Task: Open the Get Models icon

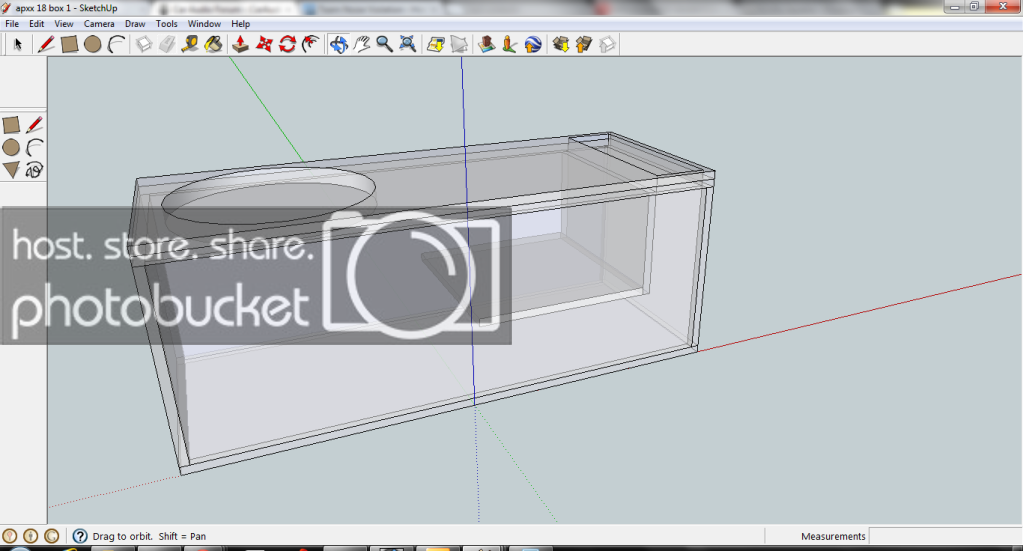Action: [560, 44]
